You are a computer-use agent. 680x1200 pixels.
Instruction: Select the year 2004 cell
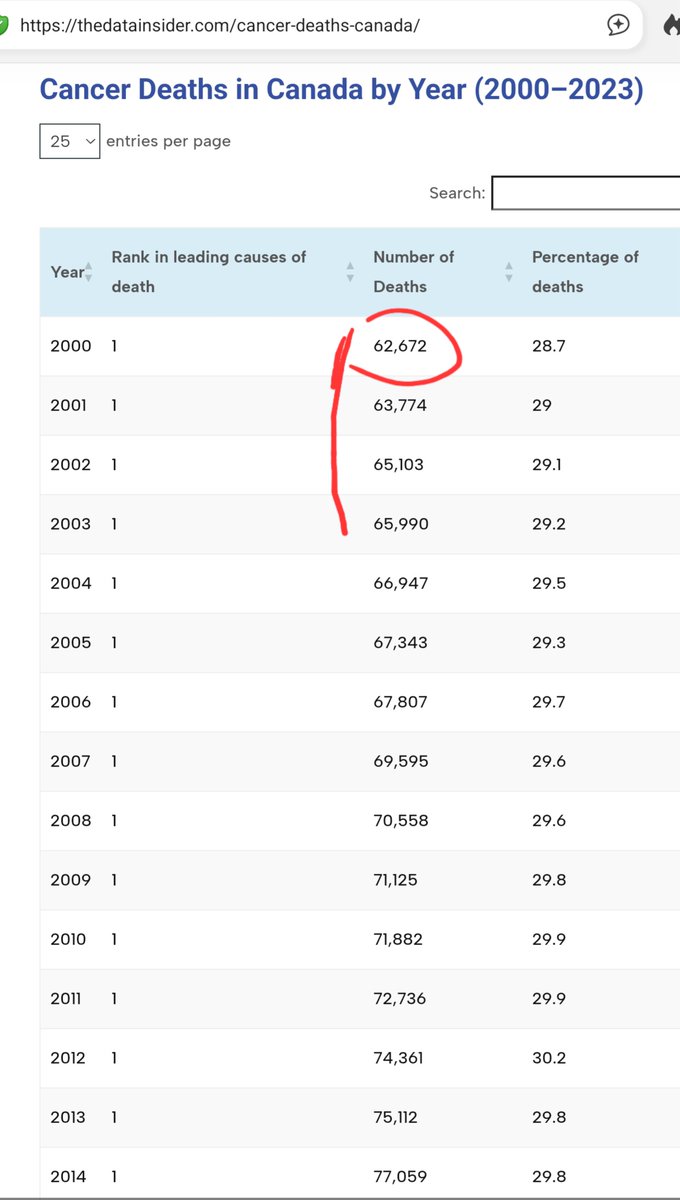click(70, 583)
